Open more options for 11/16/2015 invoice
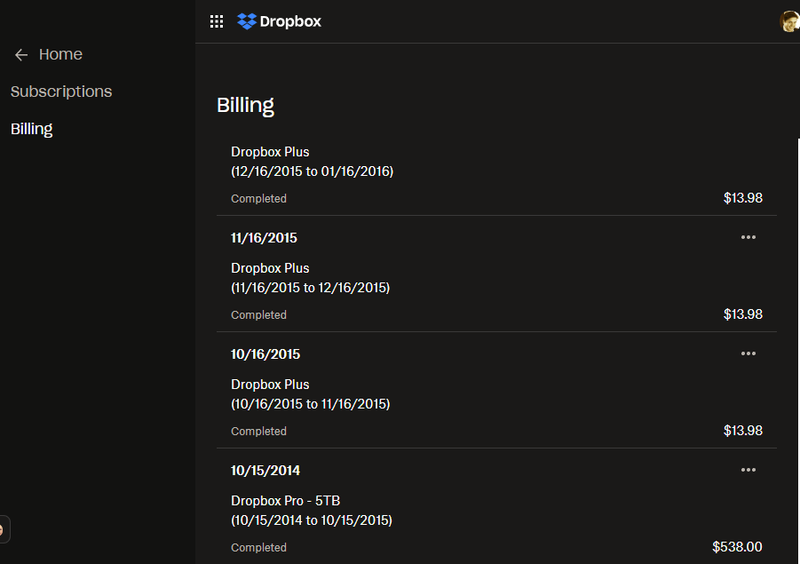 pyautogui.click(x=748, y=237)
